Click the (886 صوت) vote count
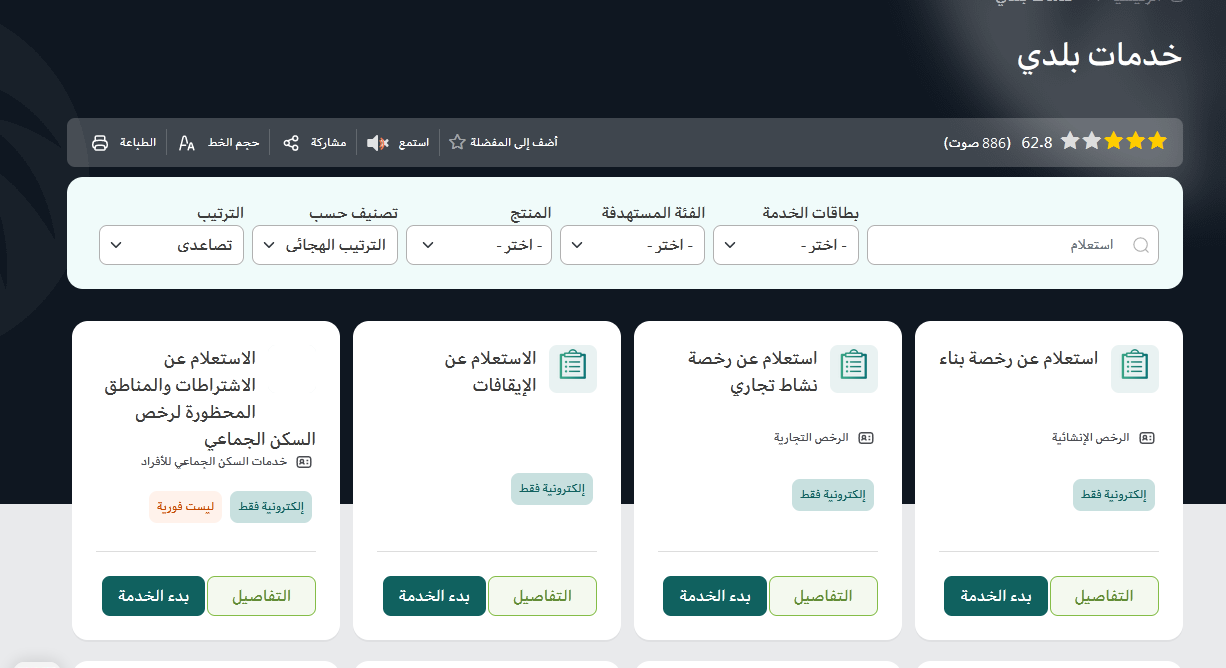 click(x=977, y=143)
